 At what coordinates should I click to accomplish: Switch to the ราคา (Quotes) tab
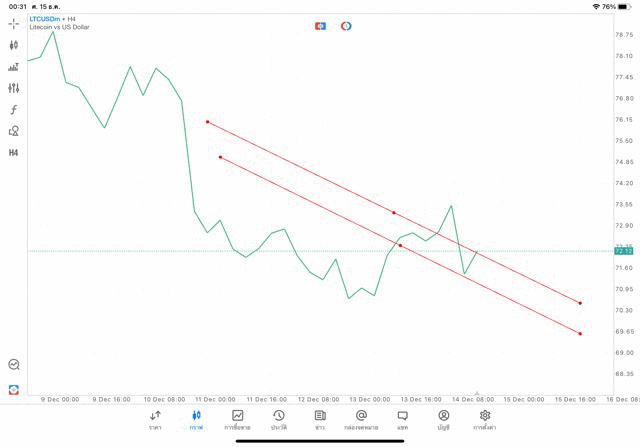pyautogui.click(x=155, y=420)
